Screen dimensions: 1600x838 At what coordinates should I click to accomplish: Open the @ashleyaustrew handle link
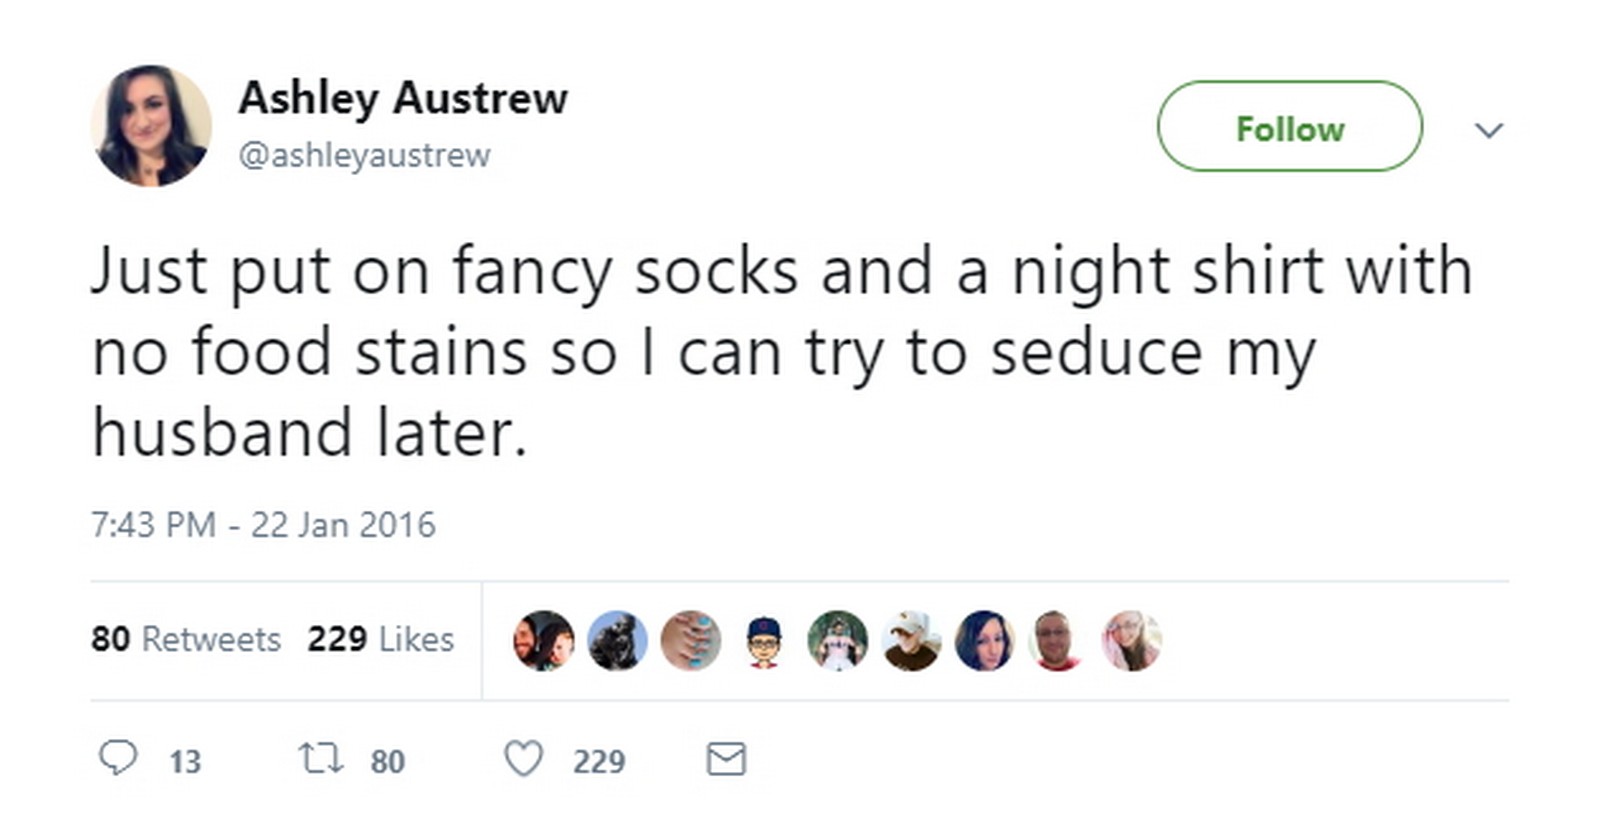tap(364, 155)
